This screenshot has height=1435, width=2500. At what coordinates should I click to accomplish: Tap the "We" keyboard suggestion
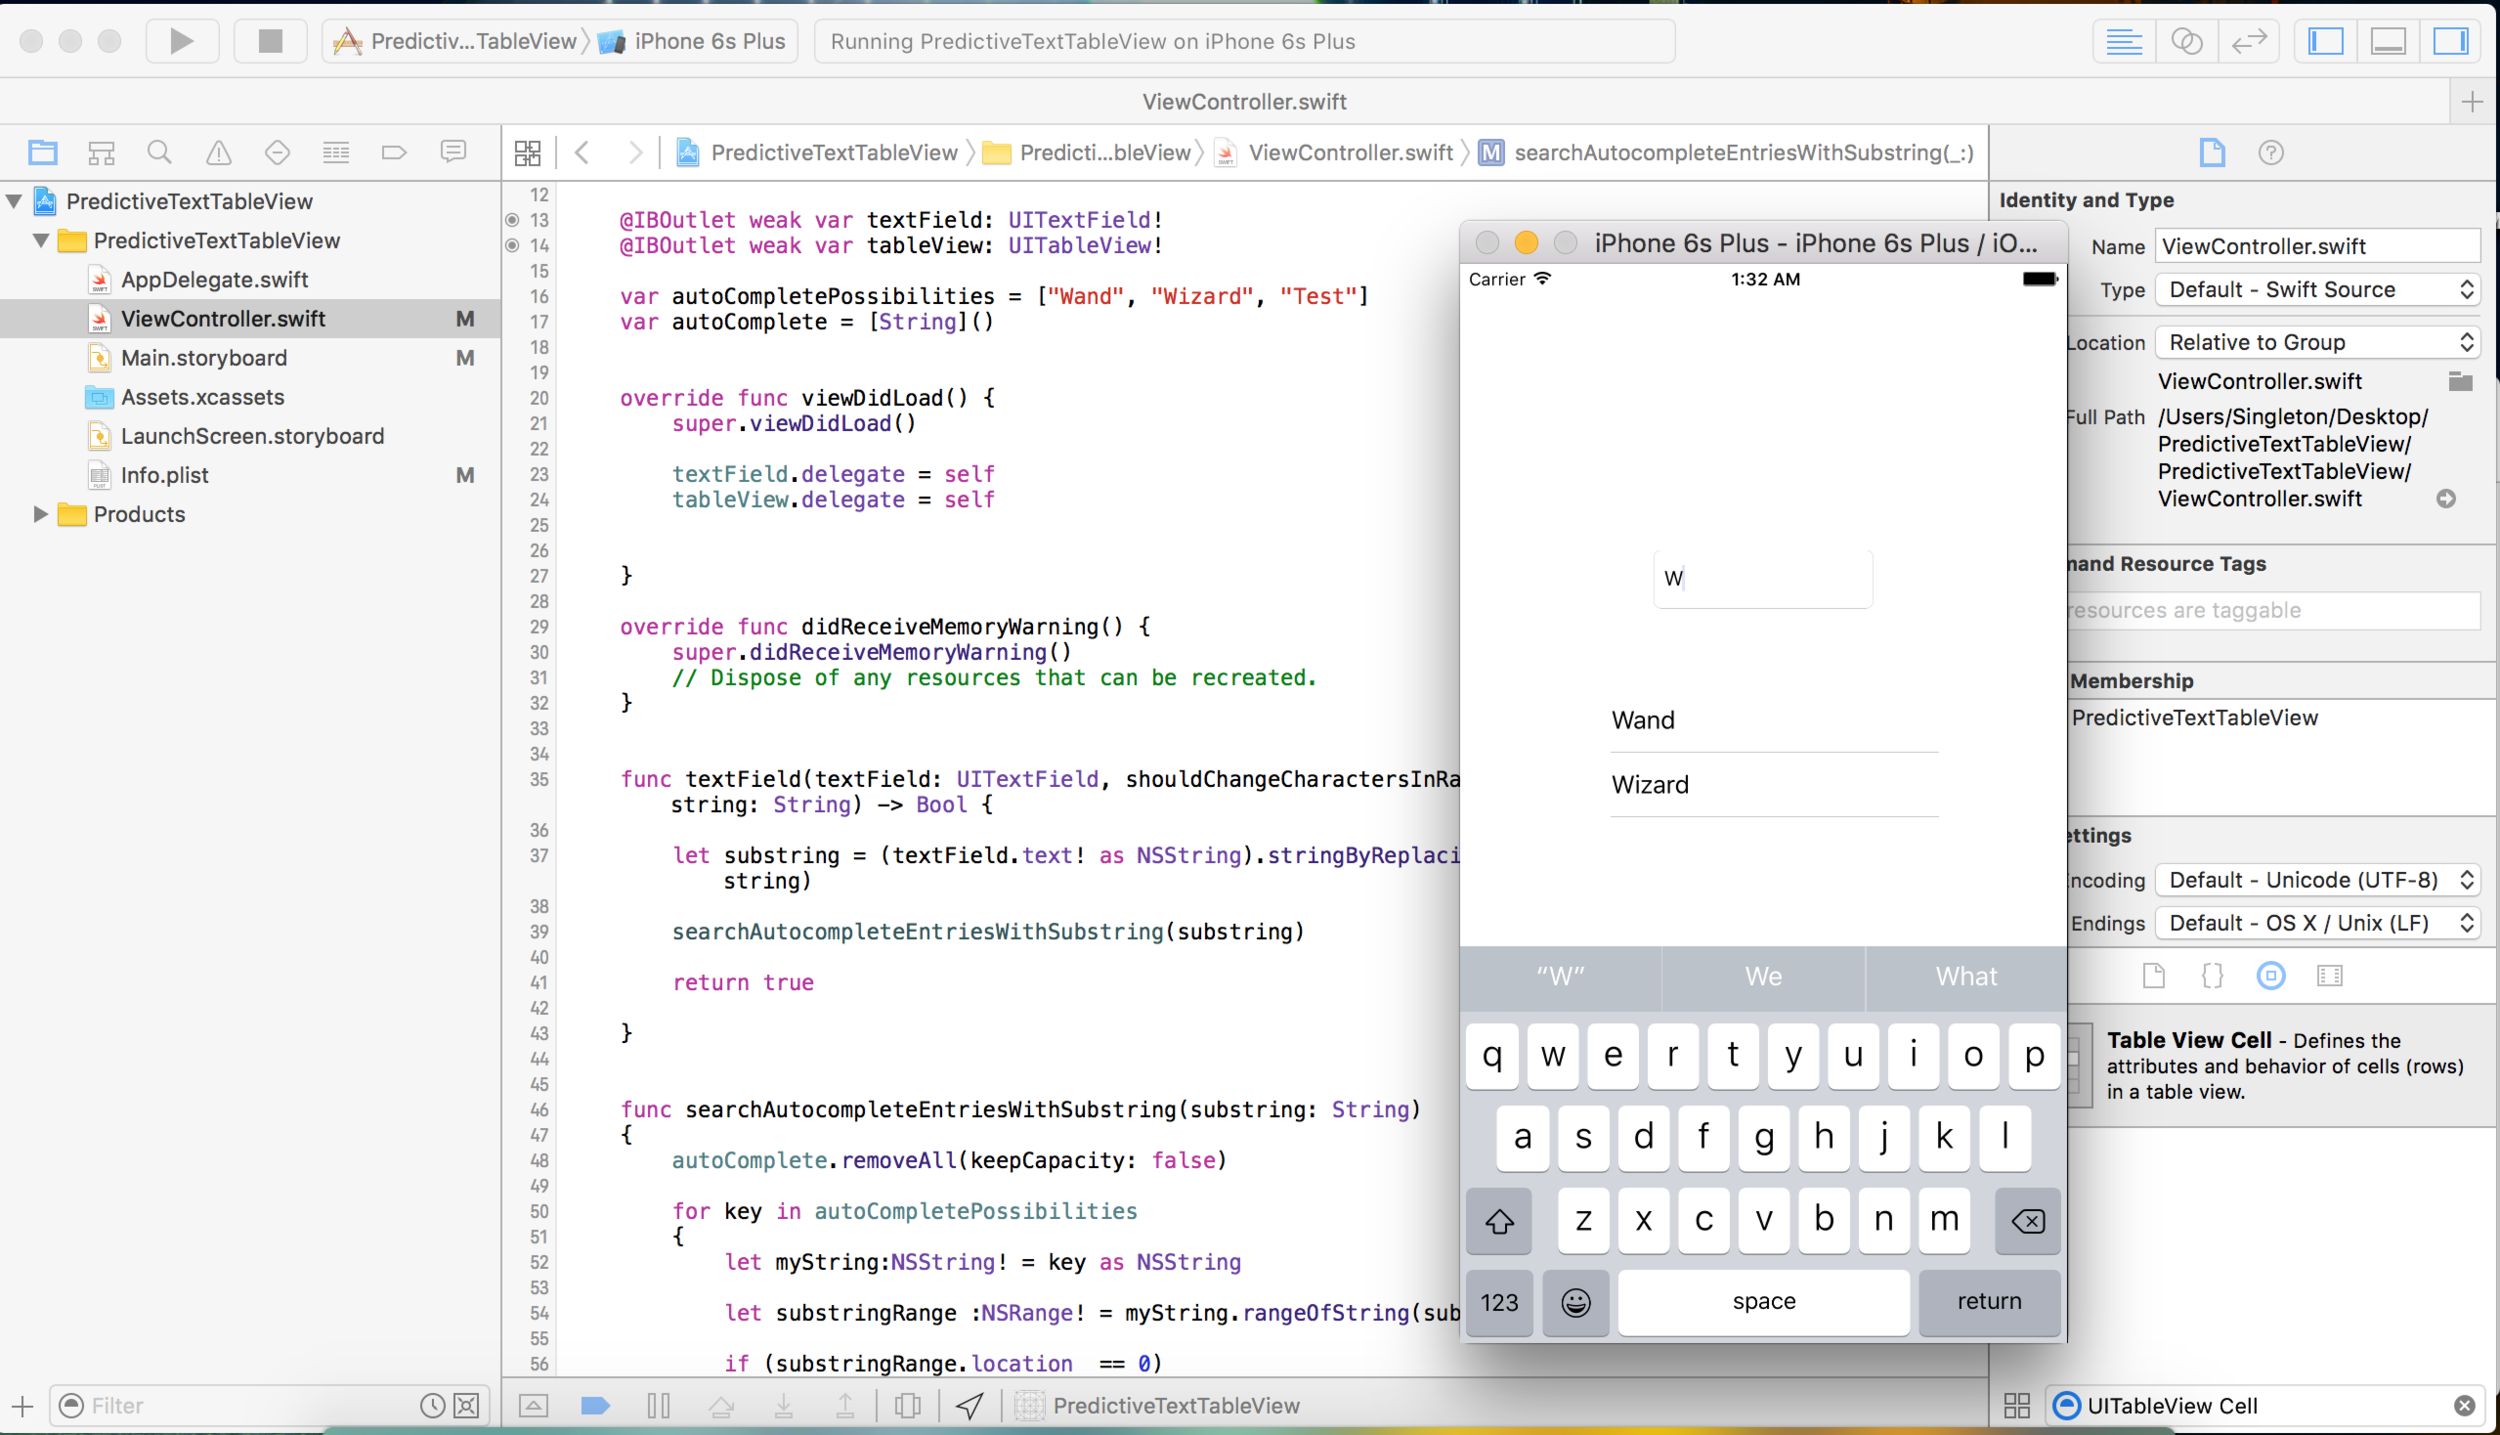[1763, 976]
